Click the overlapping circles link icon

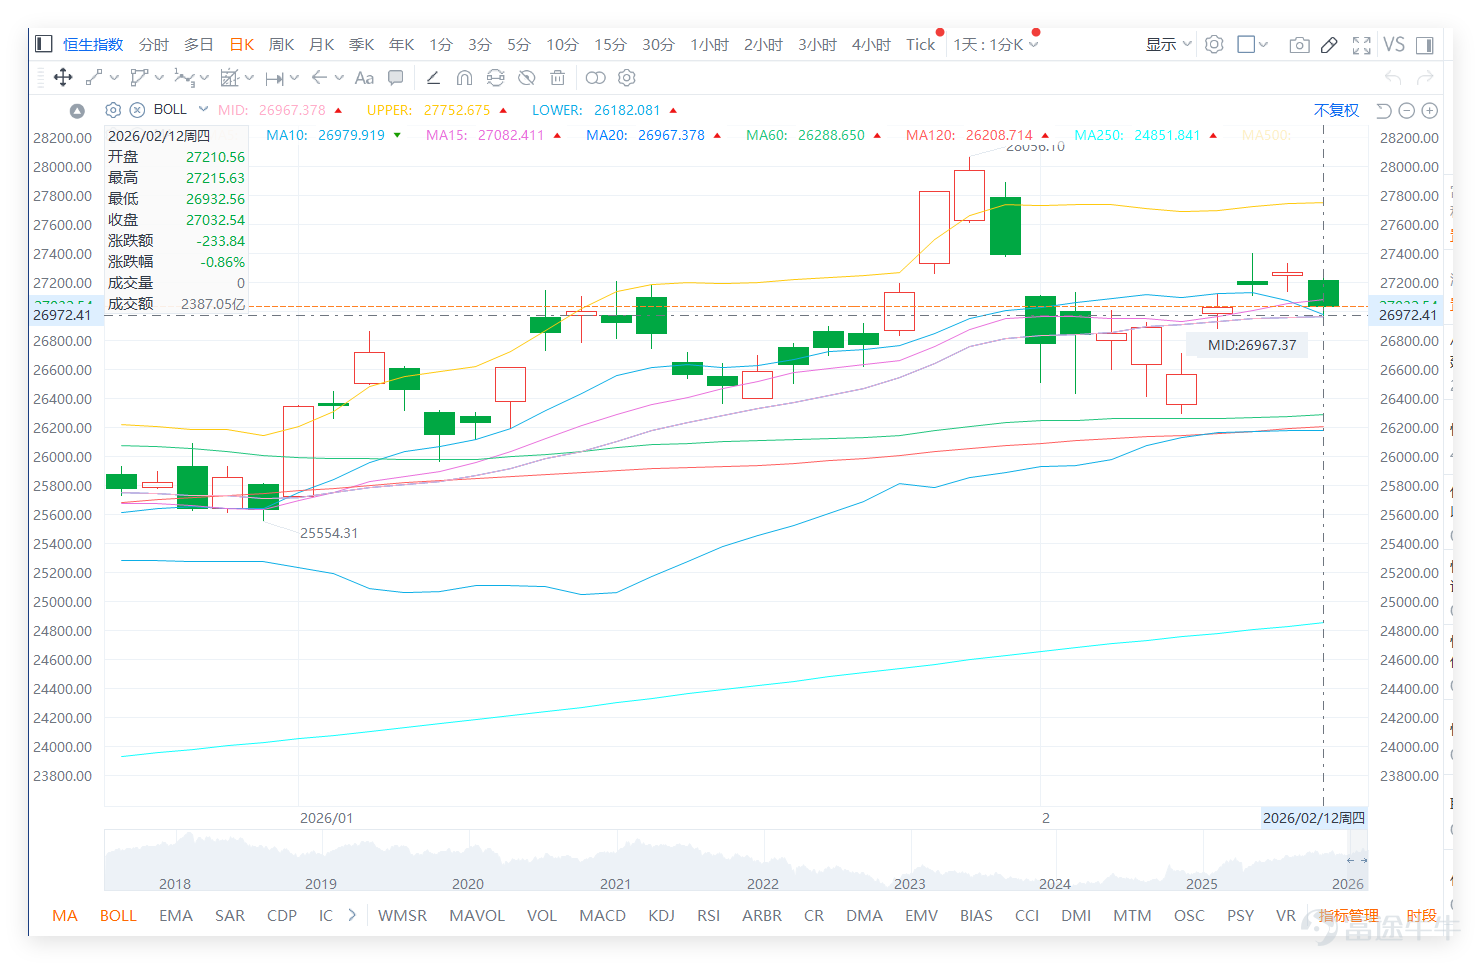(595, 77)
